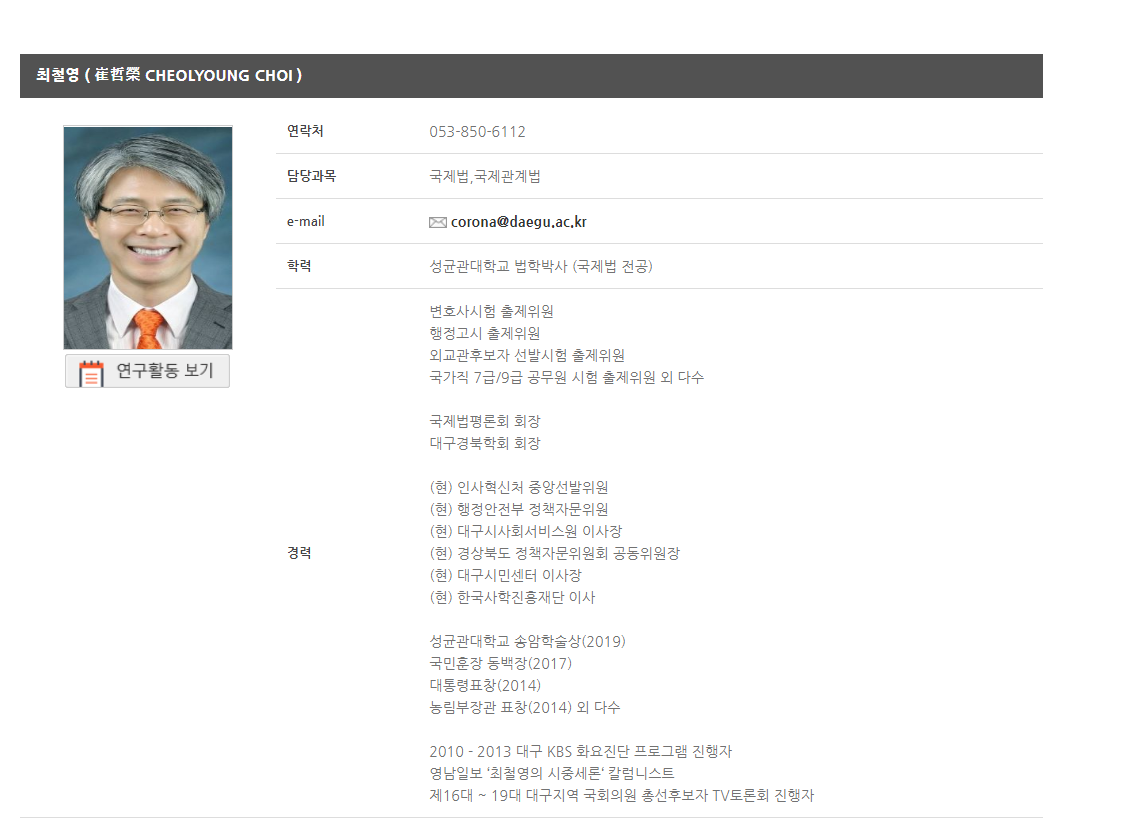Click the 국제법평론회 회장 line

click(x=484, y=421)
